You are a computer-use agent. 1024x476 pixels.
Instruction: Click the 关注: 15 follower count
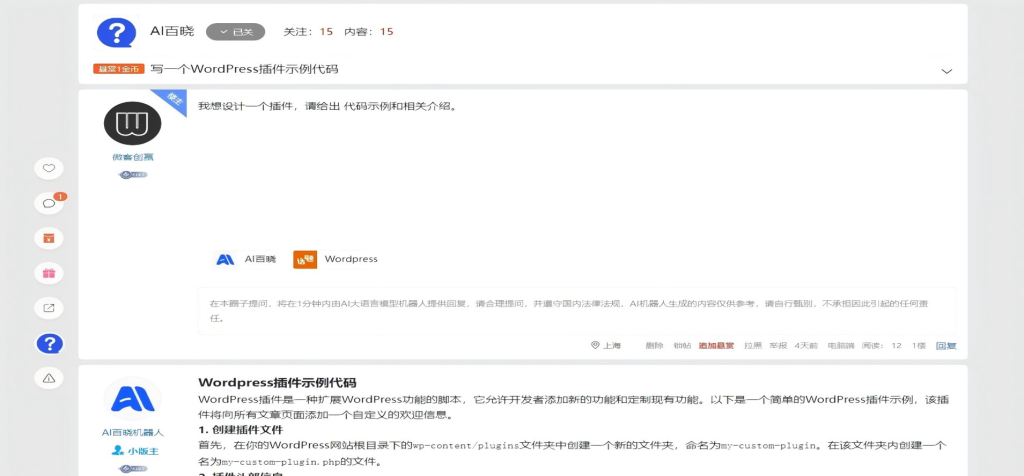[308, 31]
